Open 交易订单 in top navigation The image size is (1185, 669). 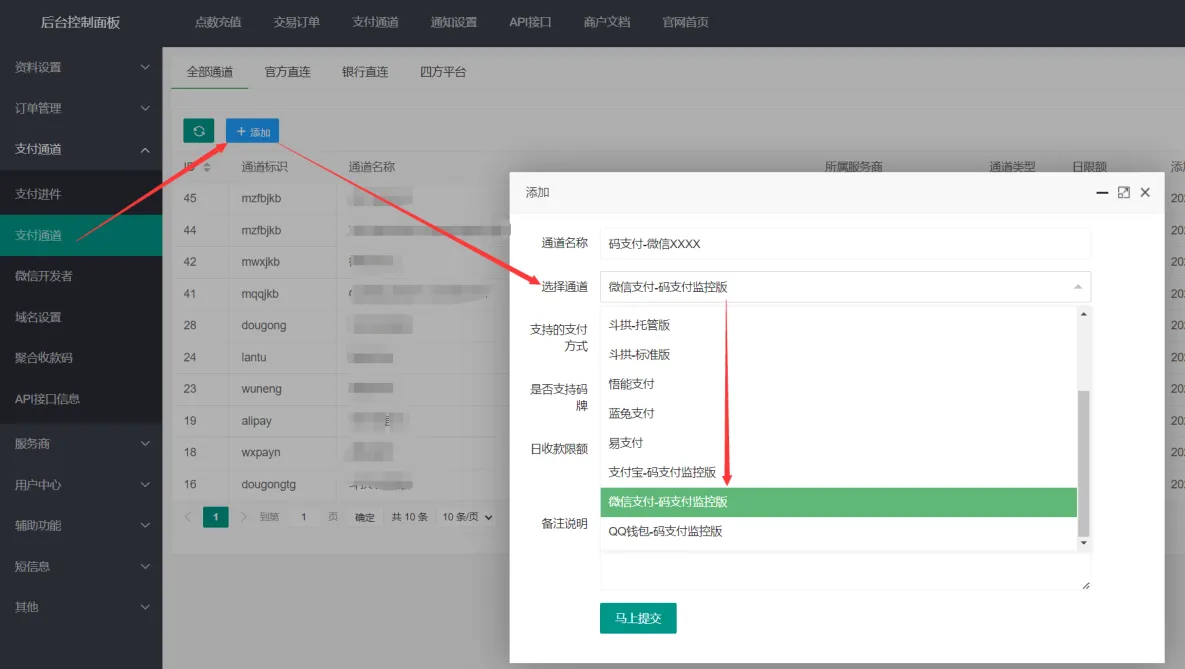297,22
